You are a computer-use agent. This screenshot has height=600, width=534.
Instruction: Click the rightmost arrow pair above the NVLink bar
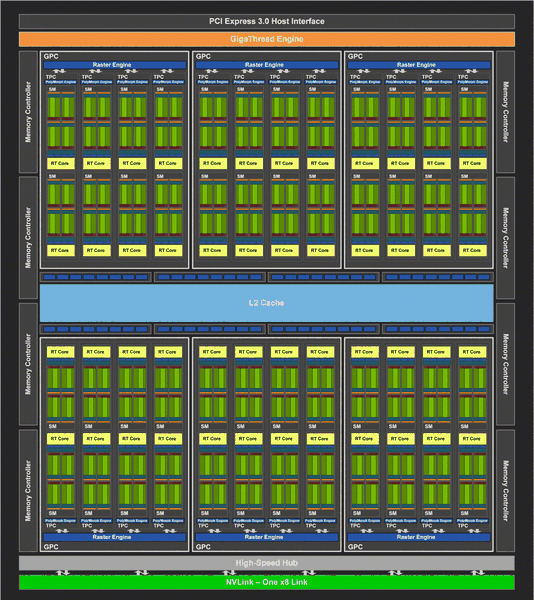click(x=478, y=573)
